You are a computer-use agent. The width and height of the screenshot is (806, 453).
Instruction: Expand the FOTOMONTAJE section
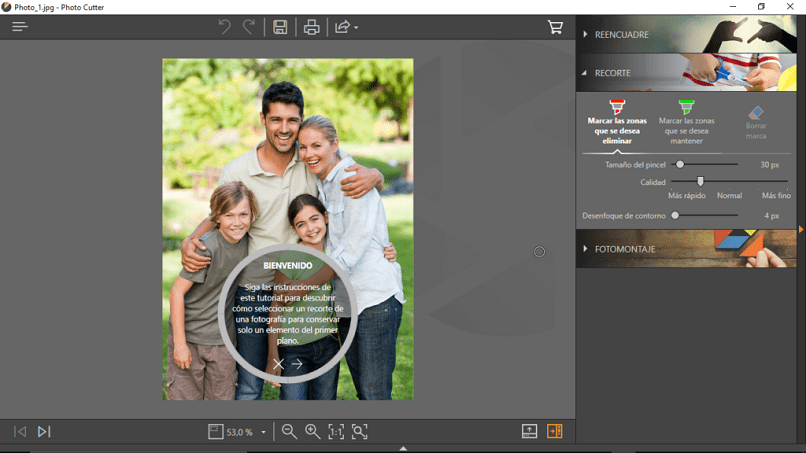coord(686,249)
